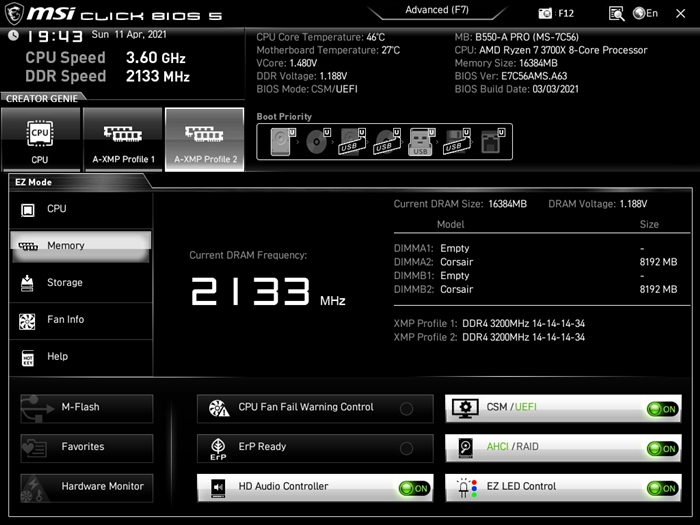Open the CPU section in EZ Mode

pos(80,209)
